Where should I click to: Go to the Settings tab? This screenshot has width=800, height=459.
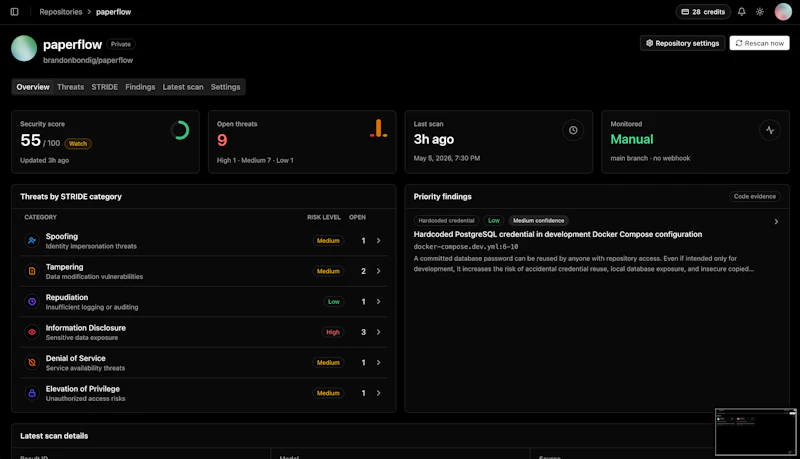pos(225,87)
